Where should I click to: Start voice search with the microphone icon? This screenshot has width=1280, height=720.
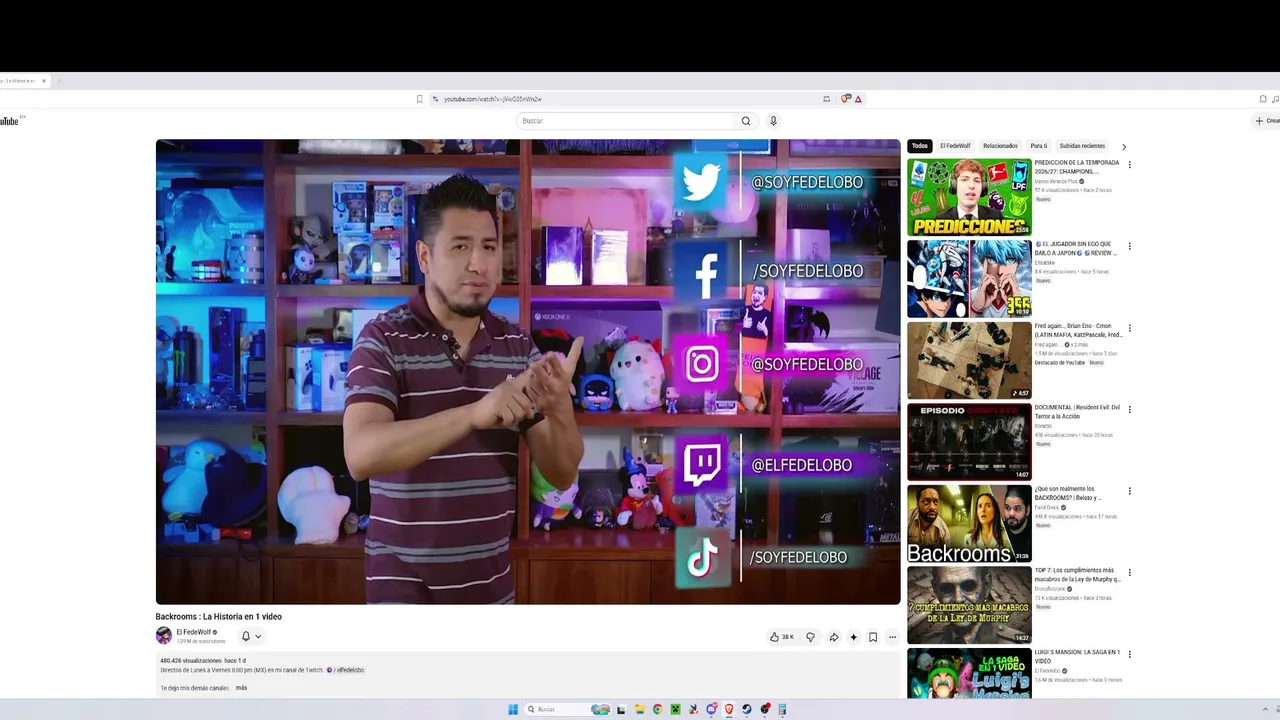pos(773,121)
